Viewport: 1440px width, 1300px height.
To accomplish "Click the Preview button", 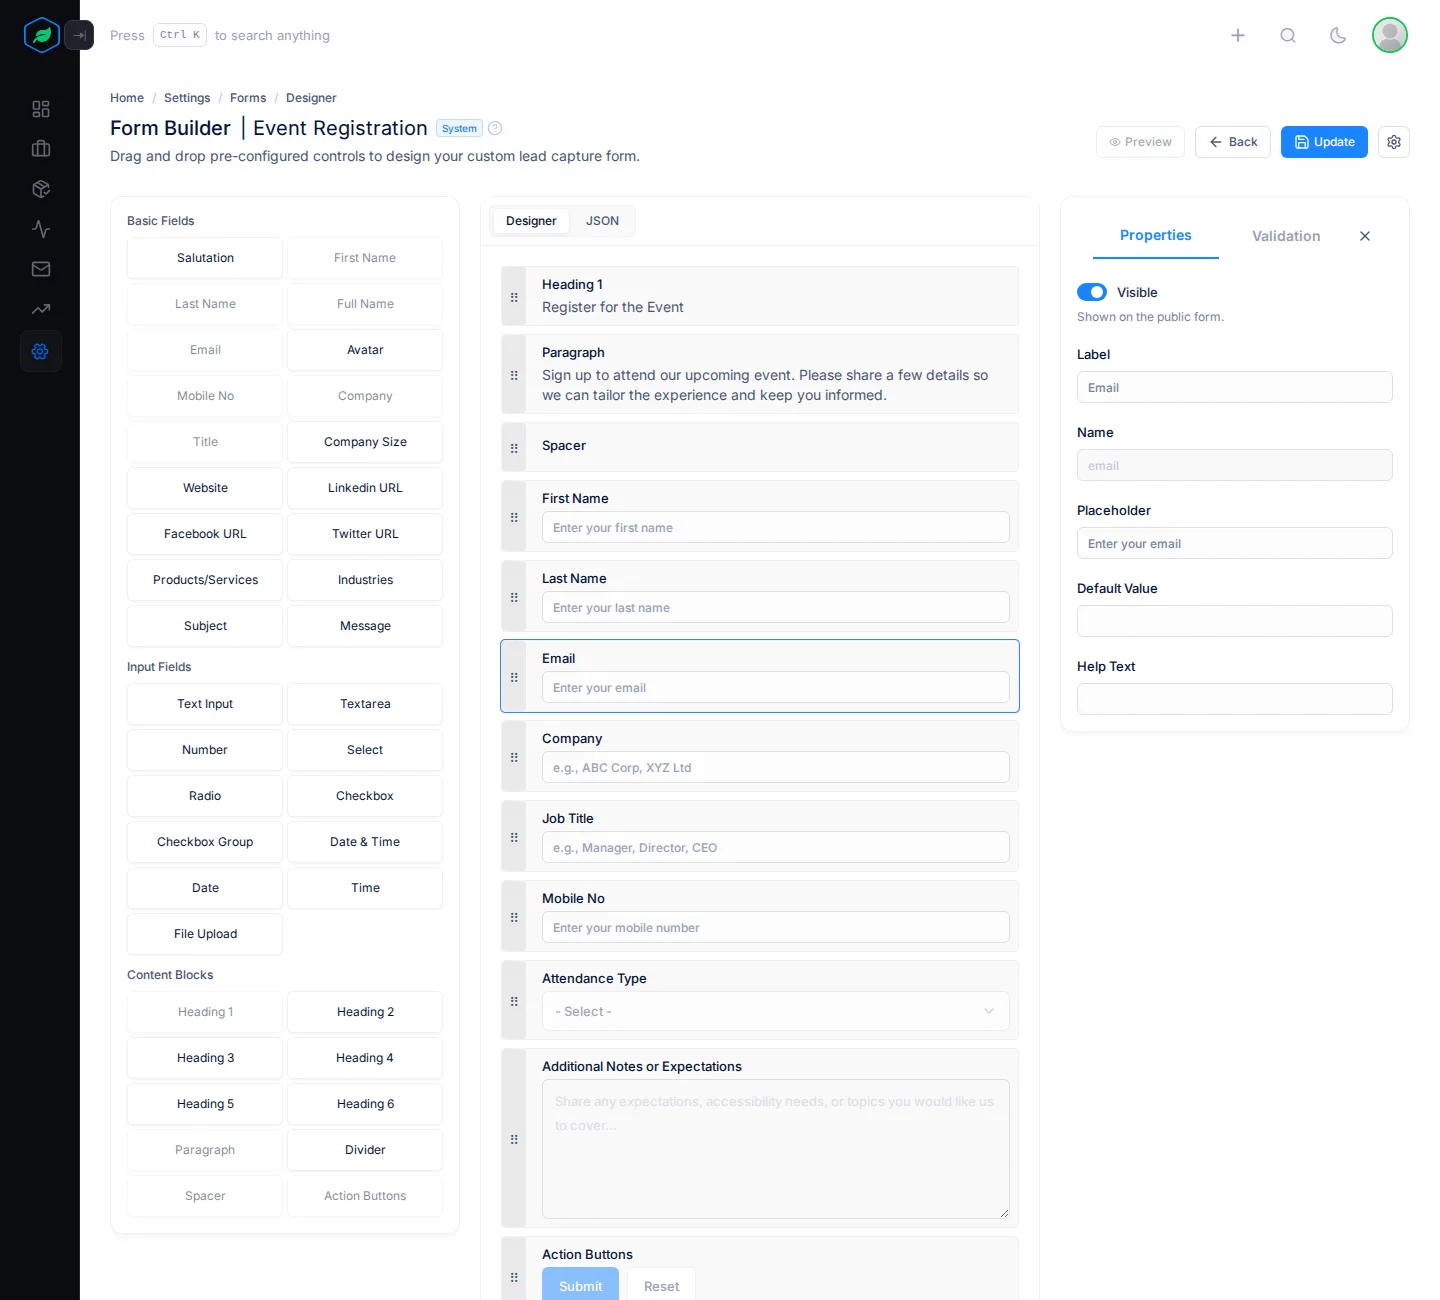I will pyautogui.click(x=1140, y=142).
